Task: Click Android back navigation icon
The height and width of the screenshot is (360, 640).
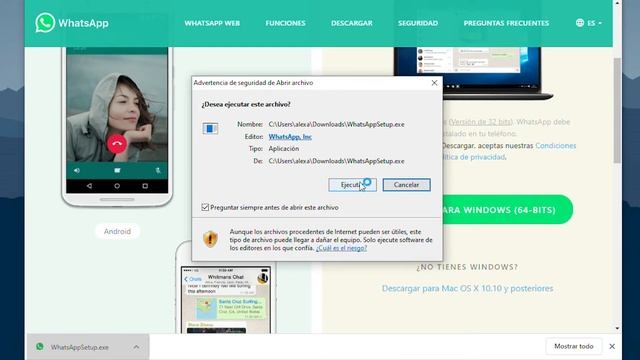Action: tap(89, 186)
